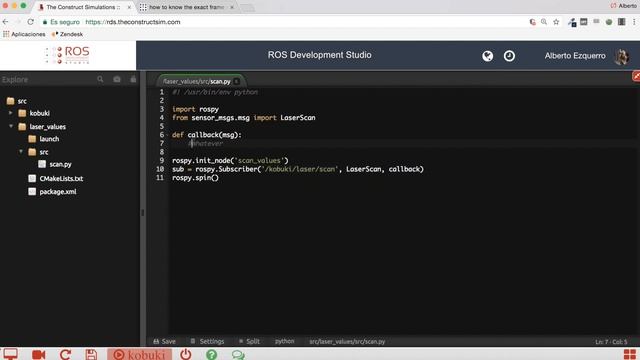Click the green circle extension icon

pos(609,22)
